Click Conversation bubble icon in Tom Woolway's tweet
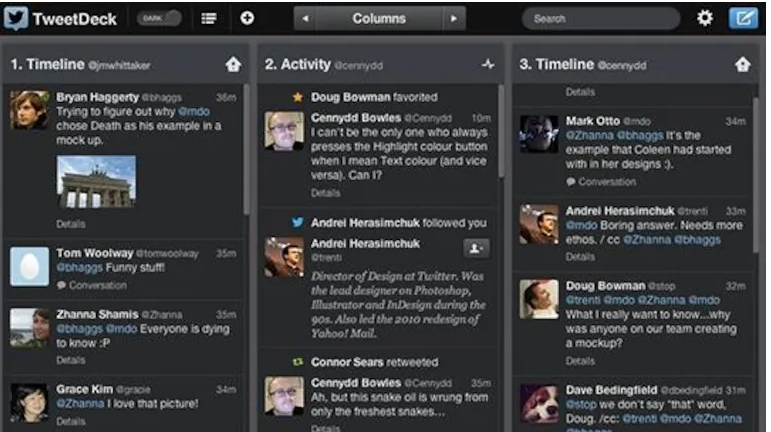This screenshot has height=432, width=771. (x=61, y=285)
